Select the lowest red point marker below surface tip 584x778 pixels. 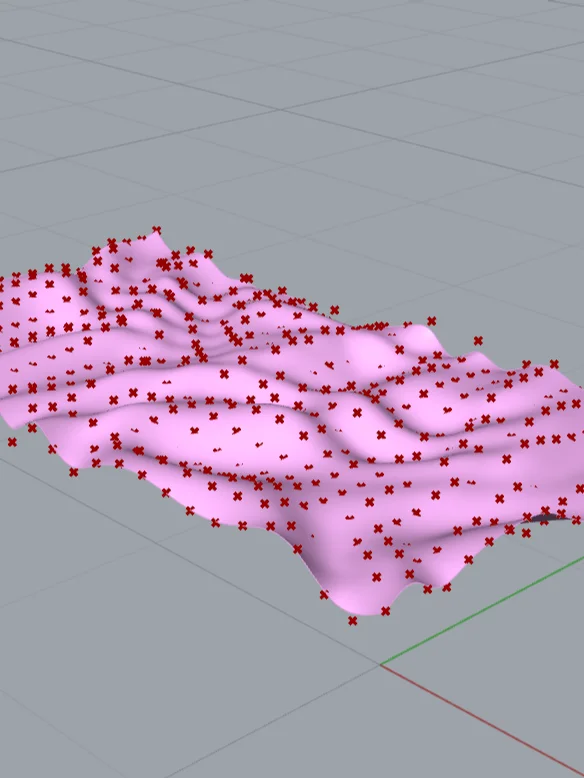click(x=352, y=621)
